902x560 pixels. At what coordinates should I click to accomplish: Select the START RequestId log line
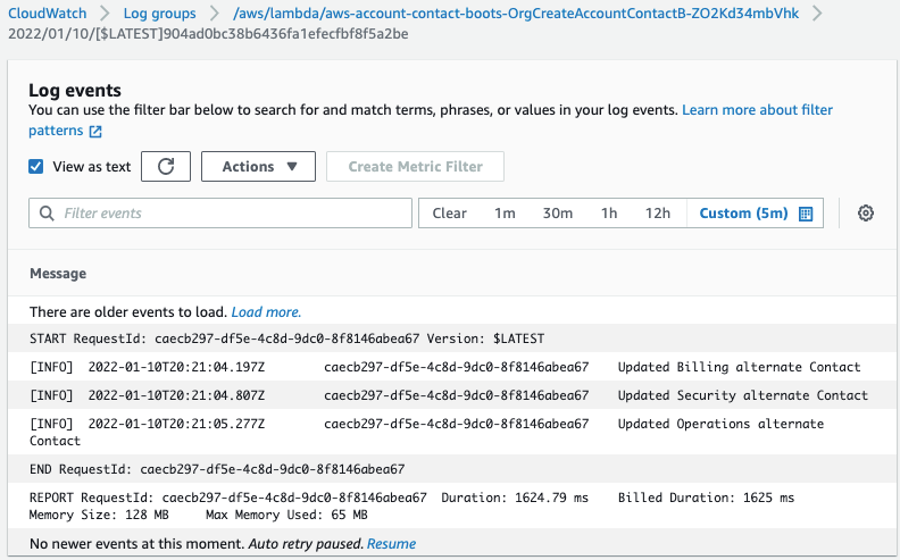(452, 338)
